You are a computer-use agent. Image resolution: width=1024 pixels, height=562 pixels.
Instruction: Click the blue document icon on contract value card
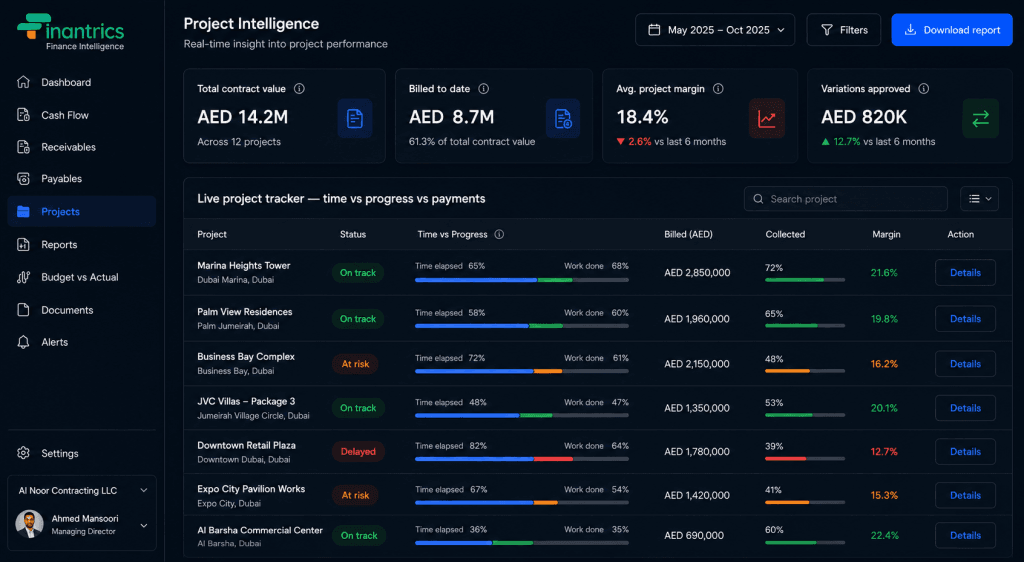[355, 119]
